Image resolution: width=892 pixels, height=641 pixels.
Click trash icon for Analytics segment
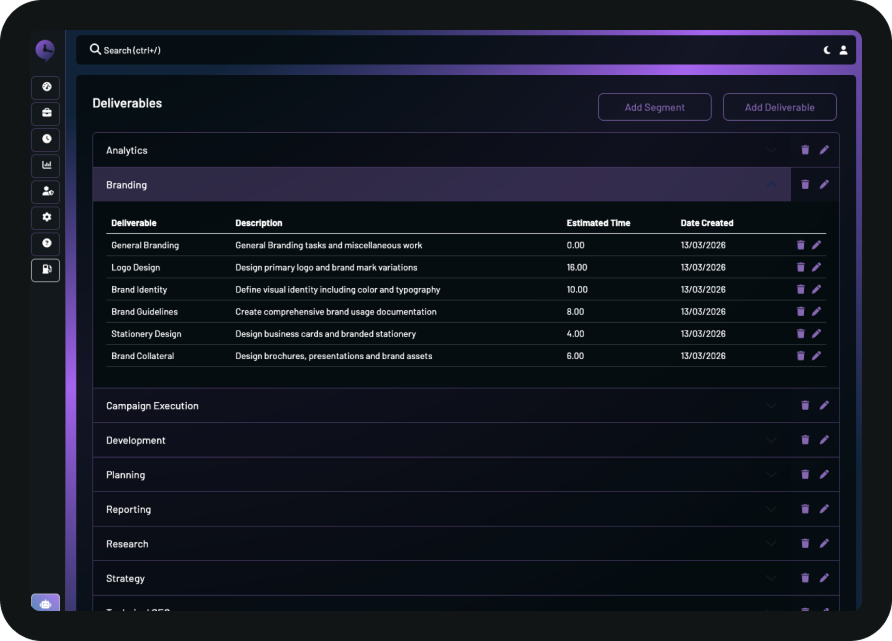pyautogui.click(x=805, y=150)
